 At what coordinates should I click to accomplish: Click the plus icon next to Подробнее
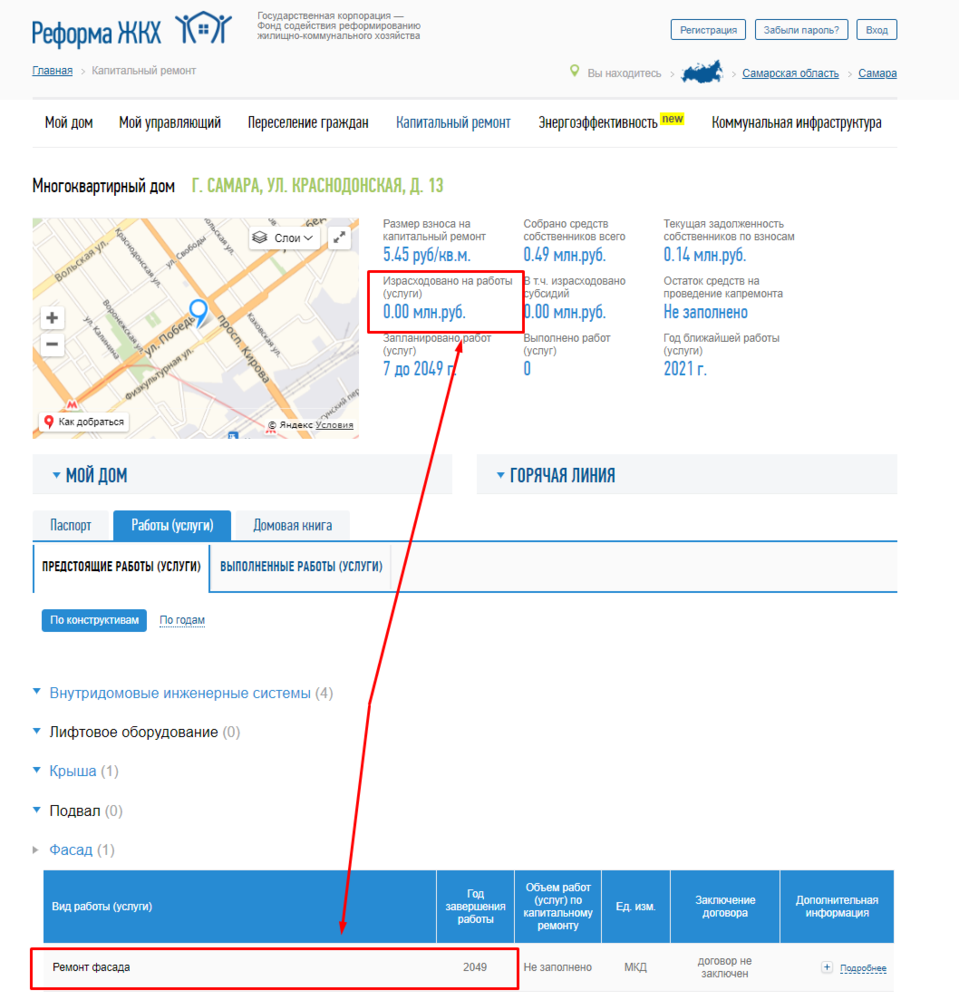click(826, 967)
